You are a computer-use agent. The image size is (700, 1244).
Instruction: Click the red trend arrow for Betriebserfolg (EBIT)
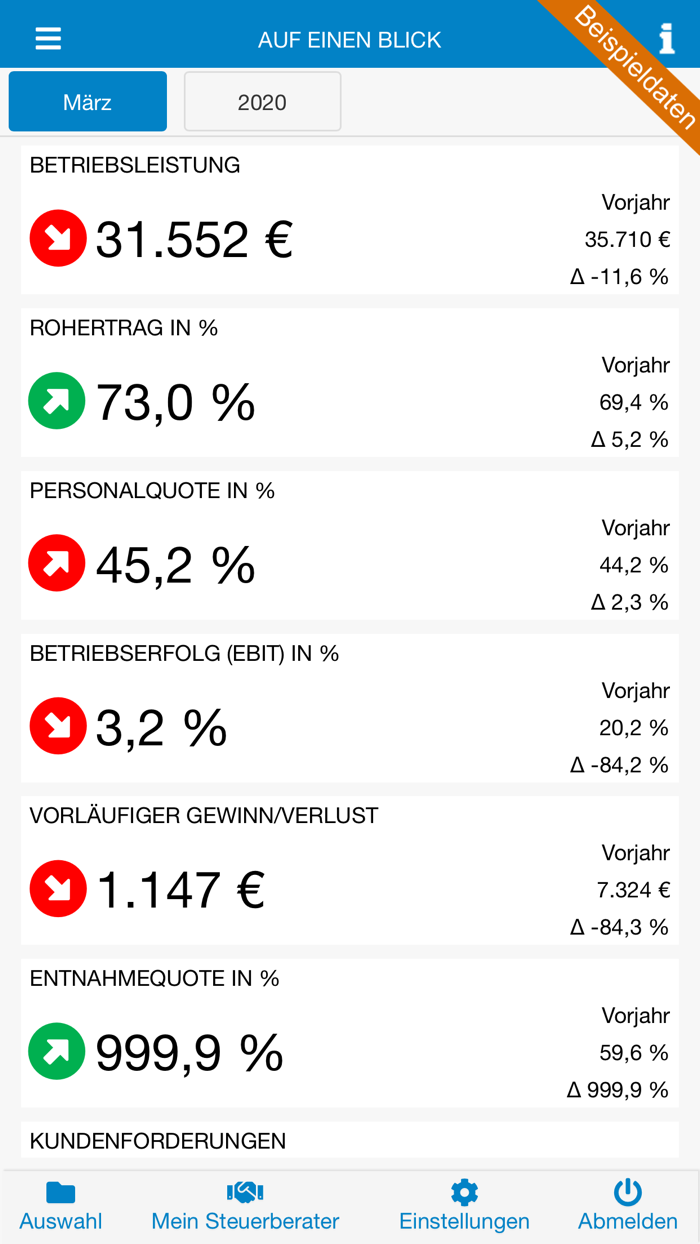pos(57,726)
